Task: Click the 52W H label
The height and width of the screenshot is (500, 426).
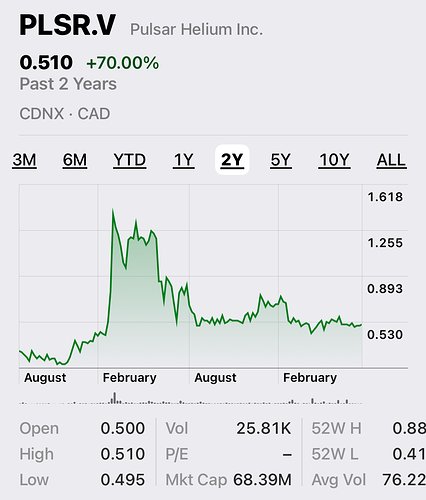Action: click(336, 428)
